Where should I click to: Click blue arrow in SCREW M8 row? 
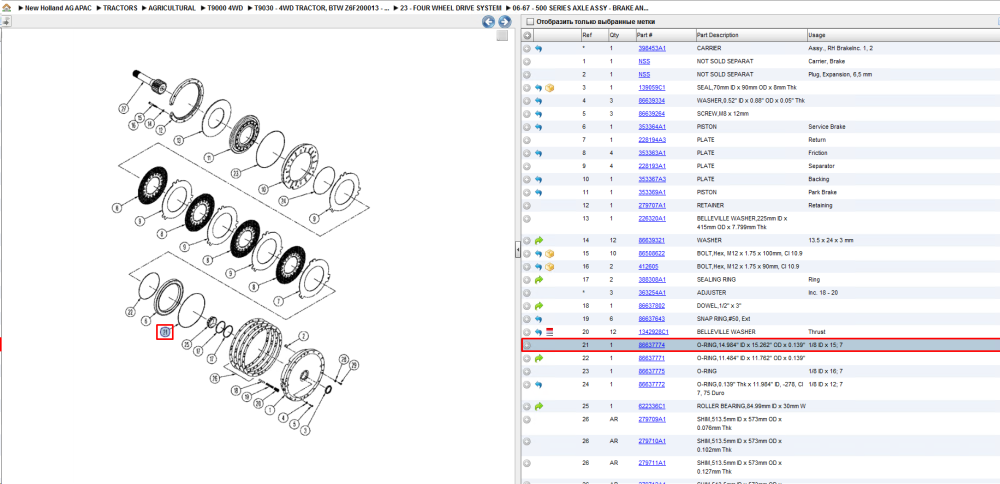[x=539, y=114]
